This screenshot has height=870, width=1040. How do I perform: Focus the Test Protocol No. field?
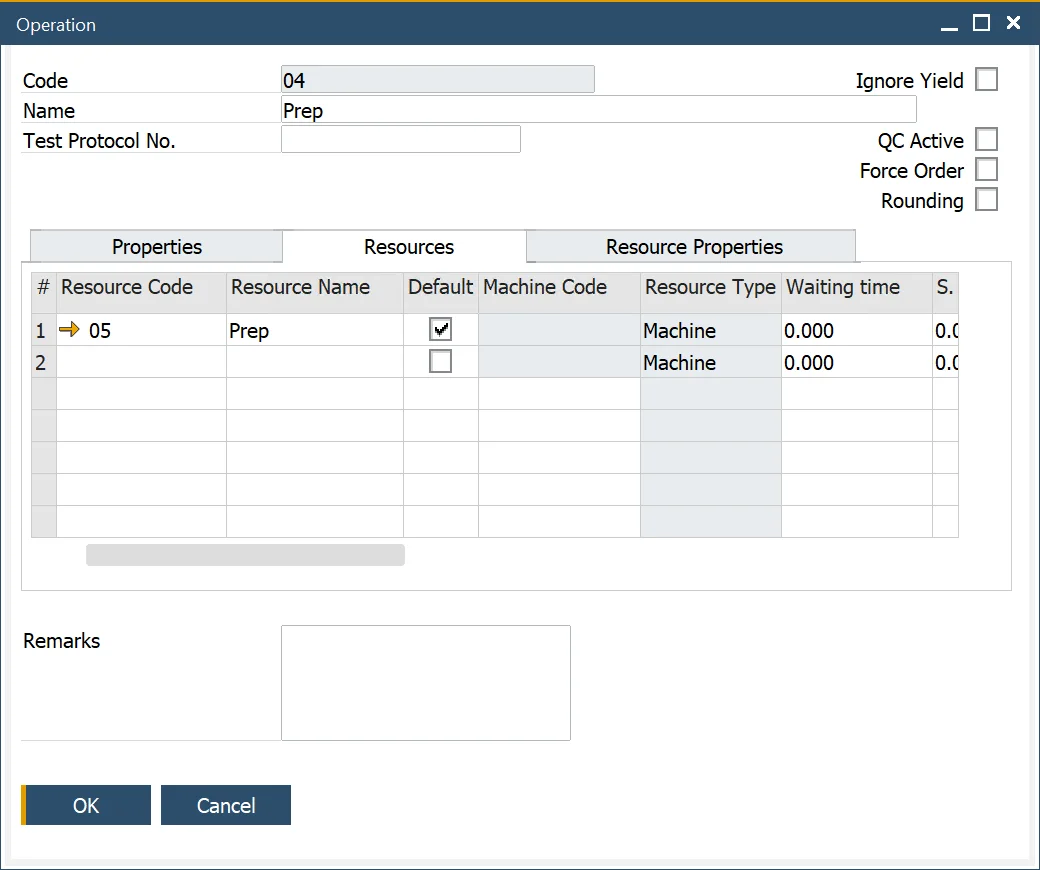coord(400,140)
